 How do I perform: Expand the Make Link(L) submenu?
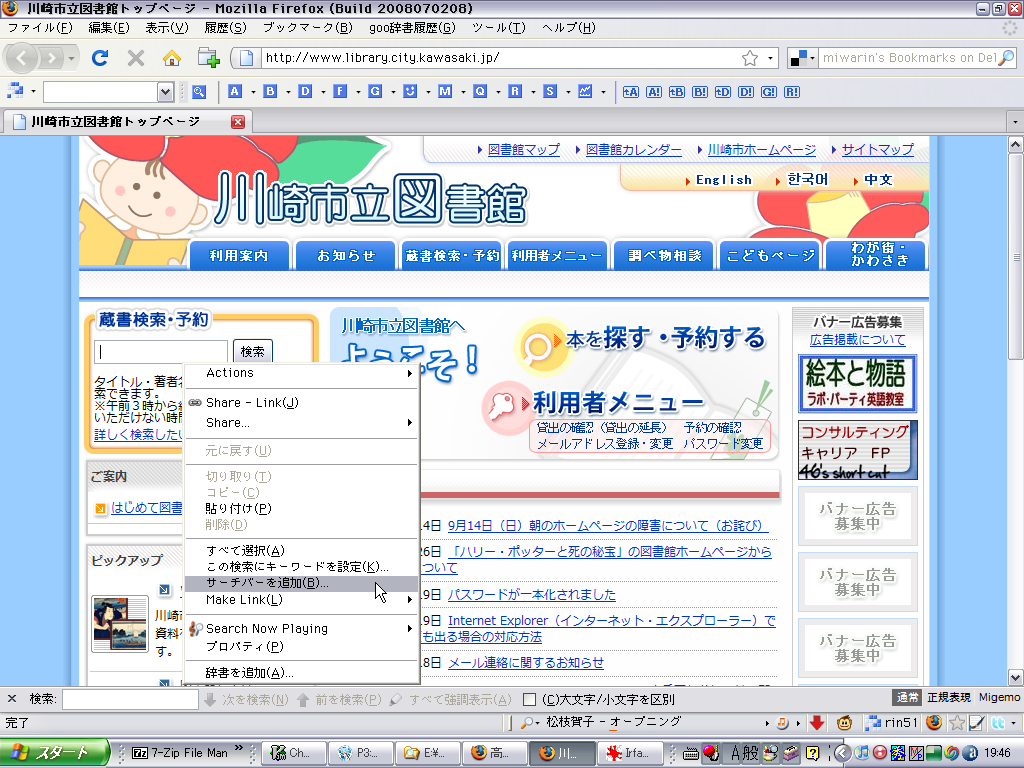click(x=302, y=600)
